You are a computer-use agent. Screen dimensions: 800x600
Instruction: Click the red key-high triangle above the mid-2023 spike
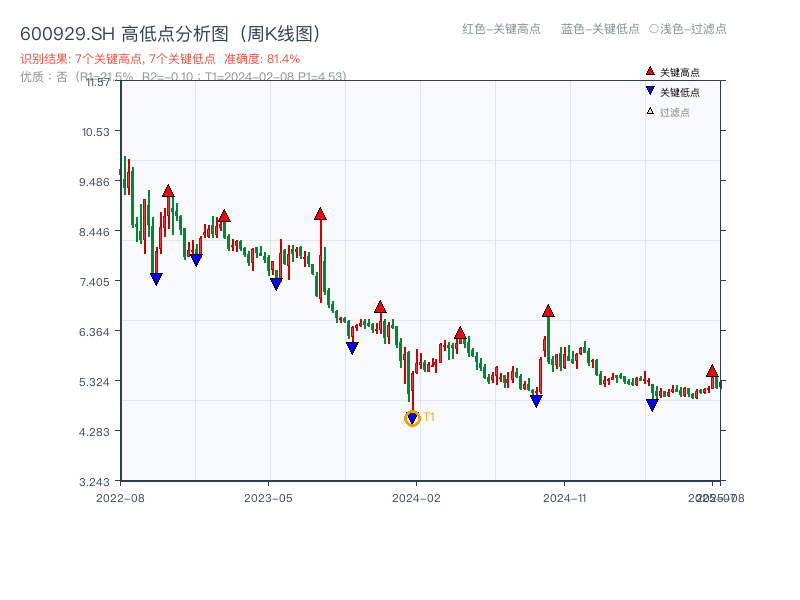click(x=320, y=212)
